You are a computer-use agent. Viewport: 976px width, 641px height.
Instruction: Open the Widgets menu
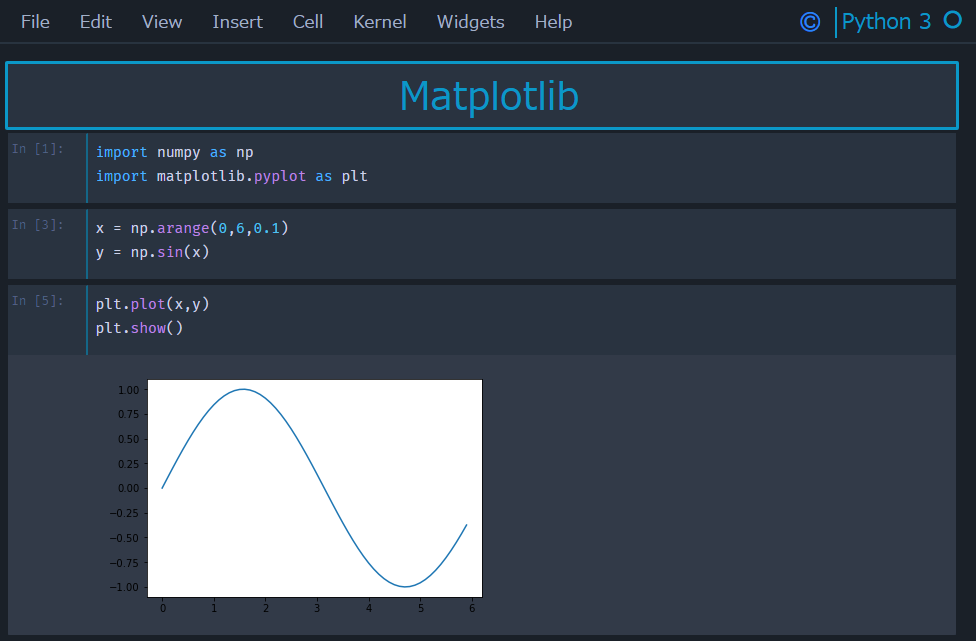coord(471,22)
